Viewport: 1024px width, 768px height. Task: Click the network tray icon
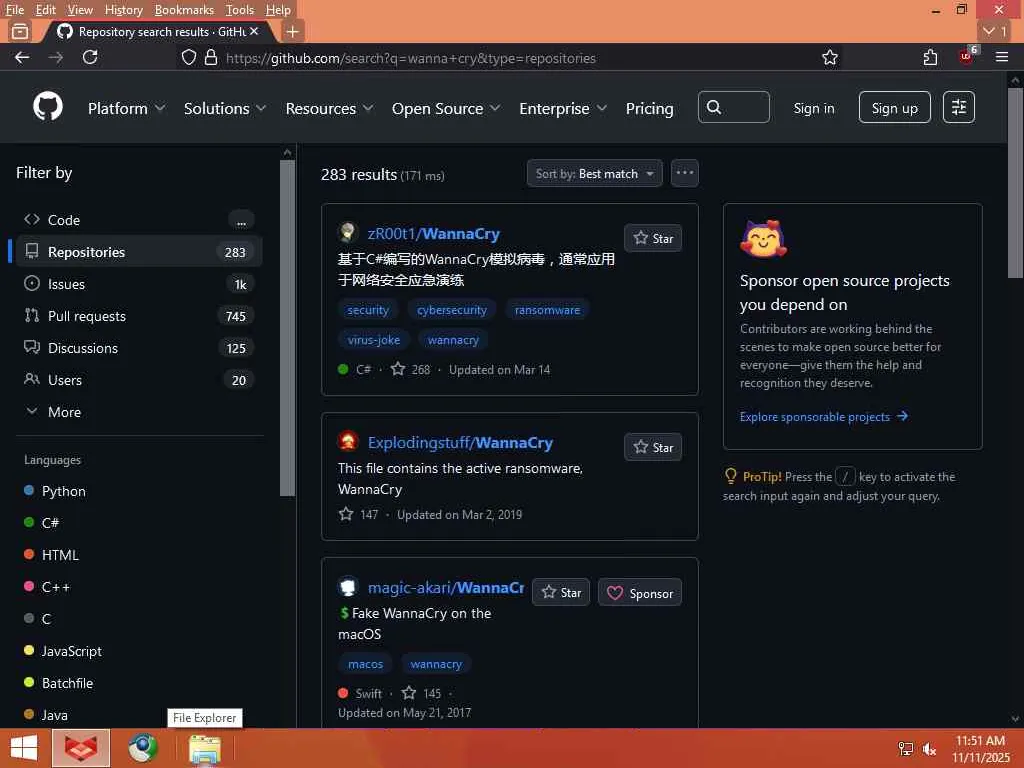tap(906, 748)
